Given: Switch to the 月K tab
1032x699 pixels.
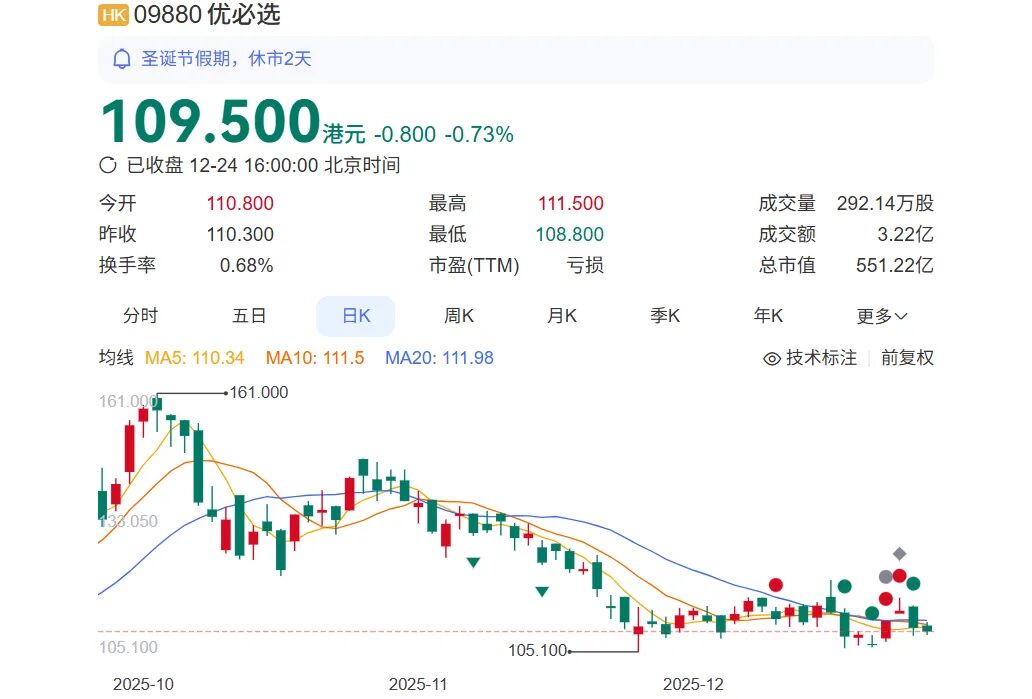Looking at the screenshot, I should pos(561,315).
